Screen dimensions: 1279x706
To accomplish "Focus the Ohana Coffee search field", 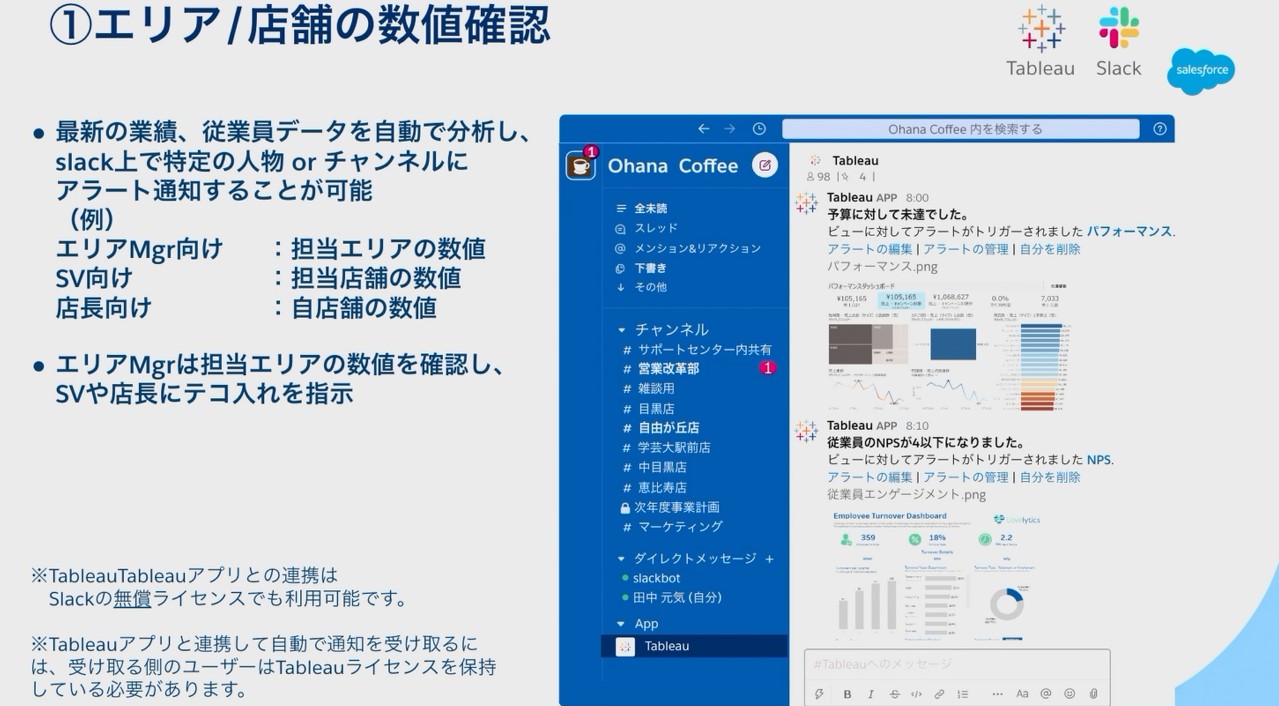I will point(960,129).
